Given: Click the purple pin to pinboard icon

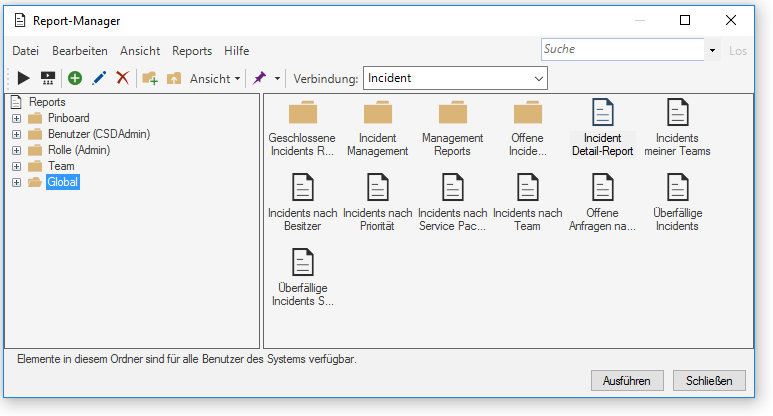Looking at the screenshot, I should [259, 78].
